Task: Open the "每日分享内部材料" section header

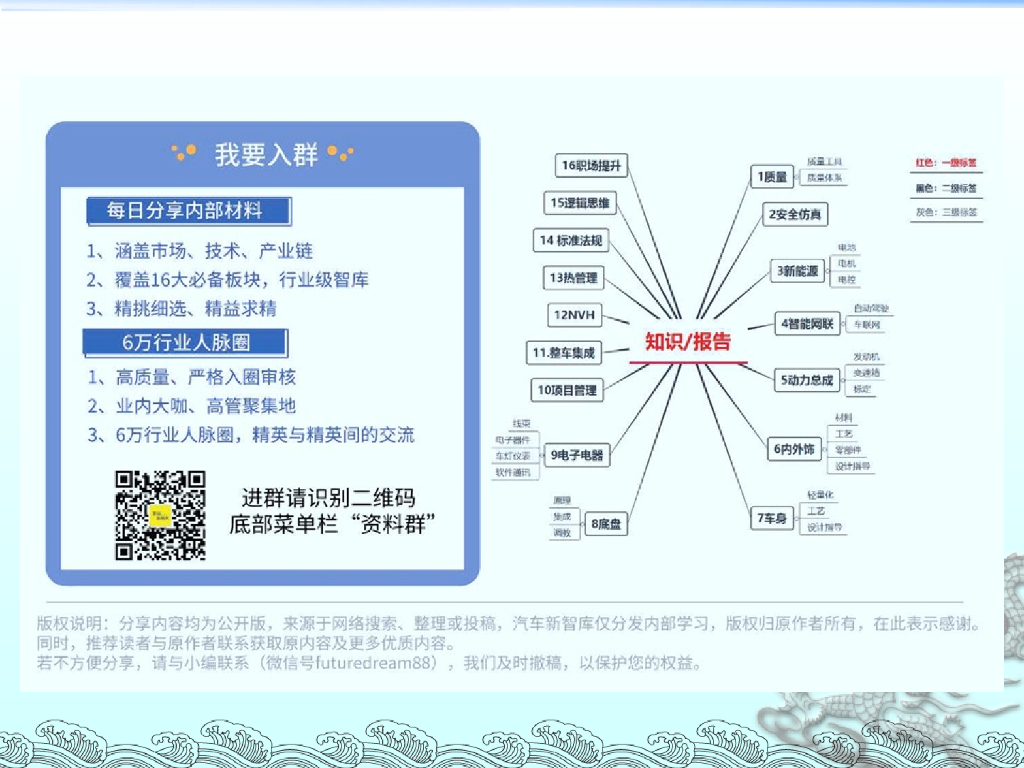Action: point(185,212)
